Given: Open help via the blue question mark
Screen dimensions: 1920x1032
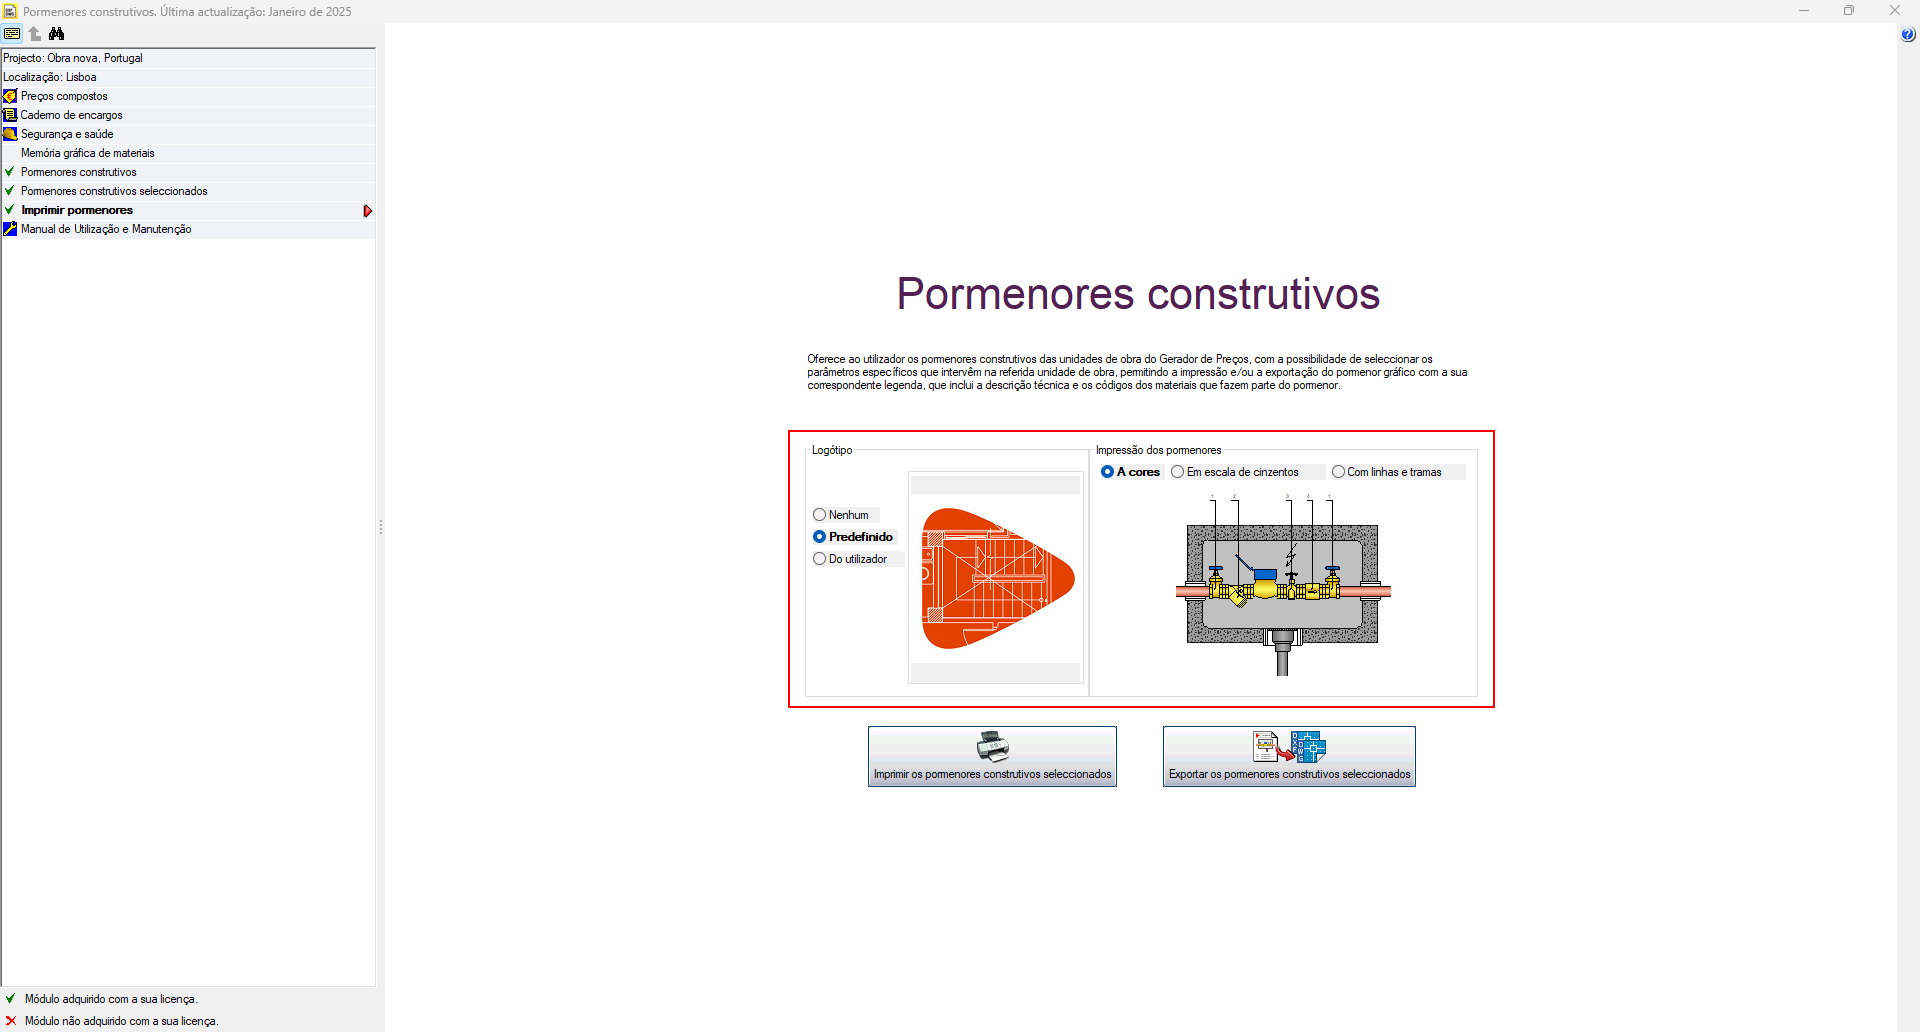Looking at the screenshot, I should point(1908,35).
